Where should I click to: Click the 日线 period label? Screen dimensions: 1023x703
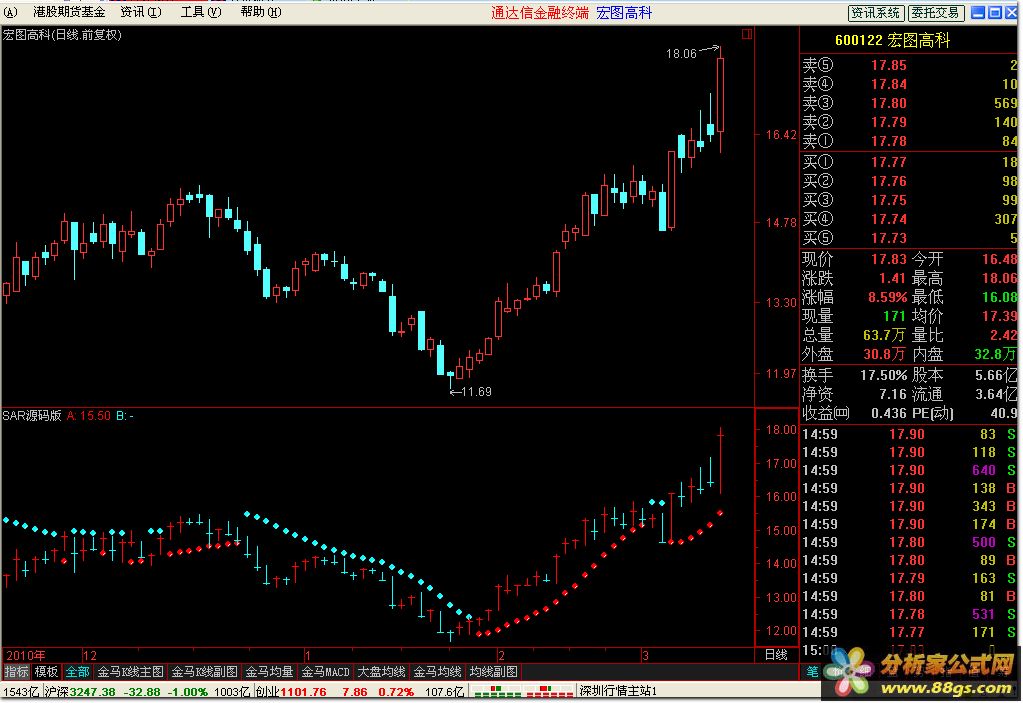(776, 655)
